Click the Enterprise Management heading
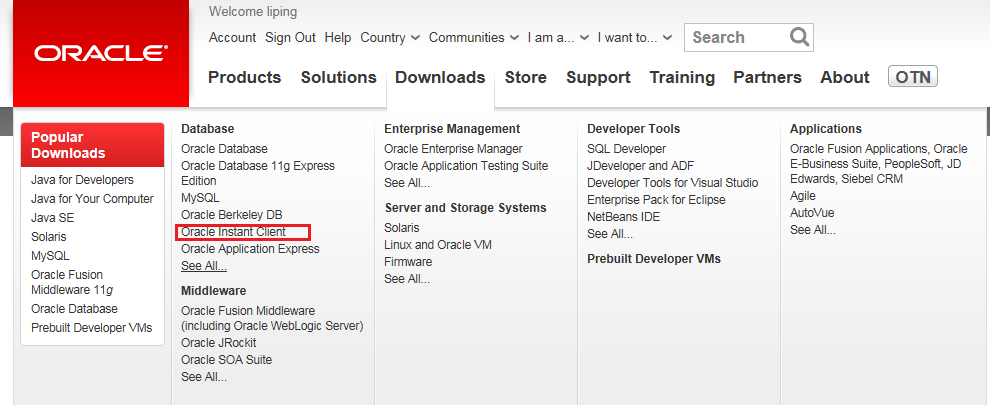Viewport: 990px width, 405px height. pyautogui.click(x=452, y=129)
